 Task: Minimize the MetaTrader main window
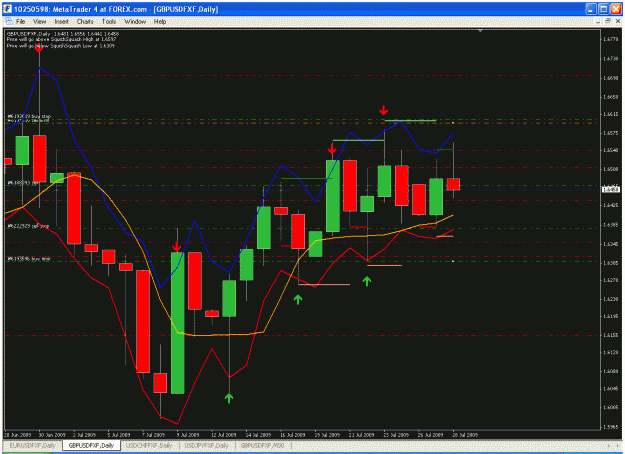tap(591, 9)
